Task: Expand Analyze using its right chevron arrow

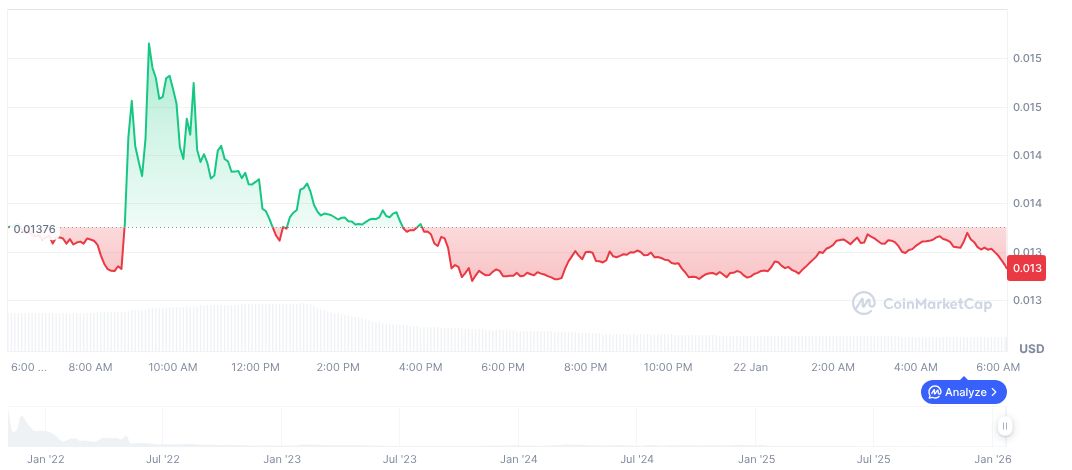Action: tap(994, 392)
